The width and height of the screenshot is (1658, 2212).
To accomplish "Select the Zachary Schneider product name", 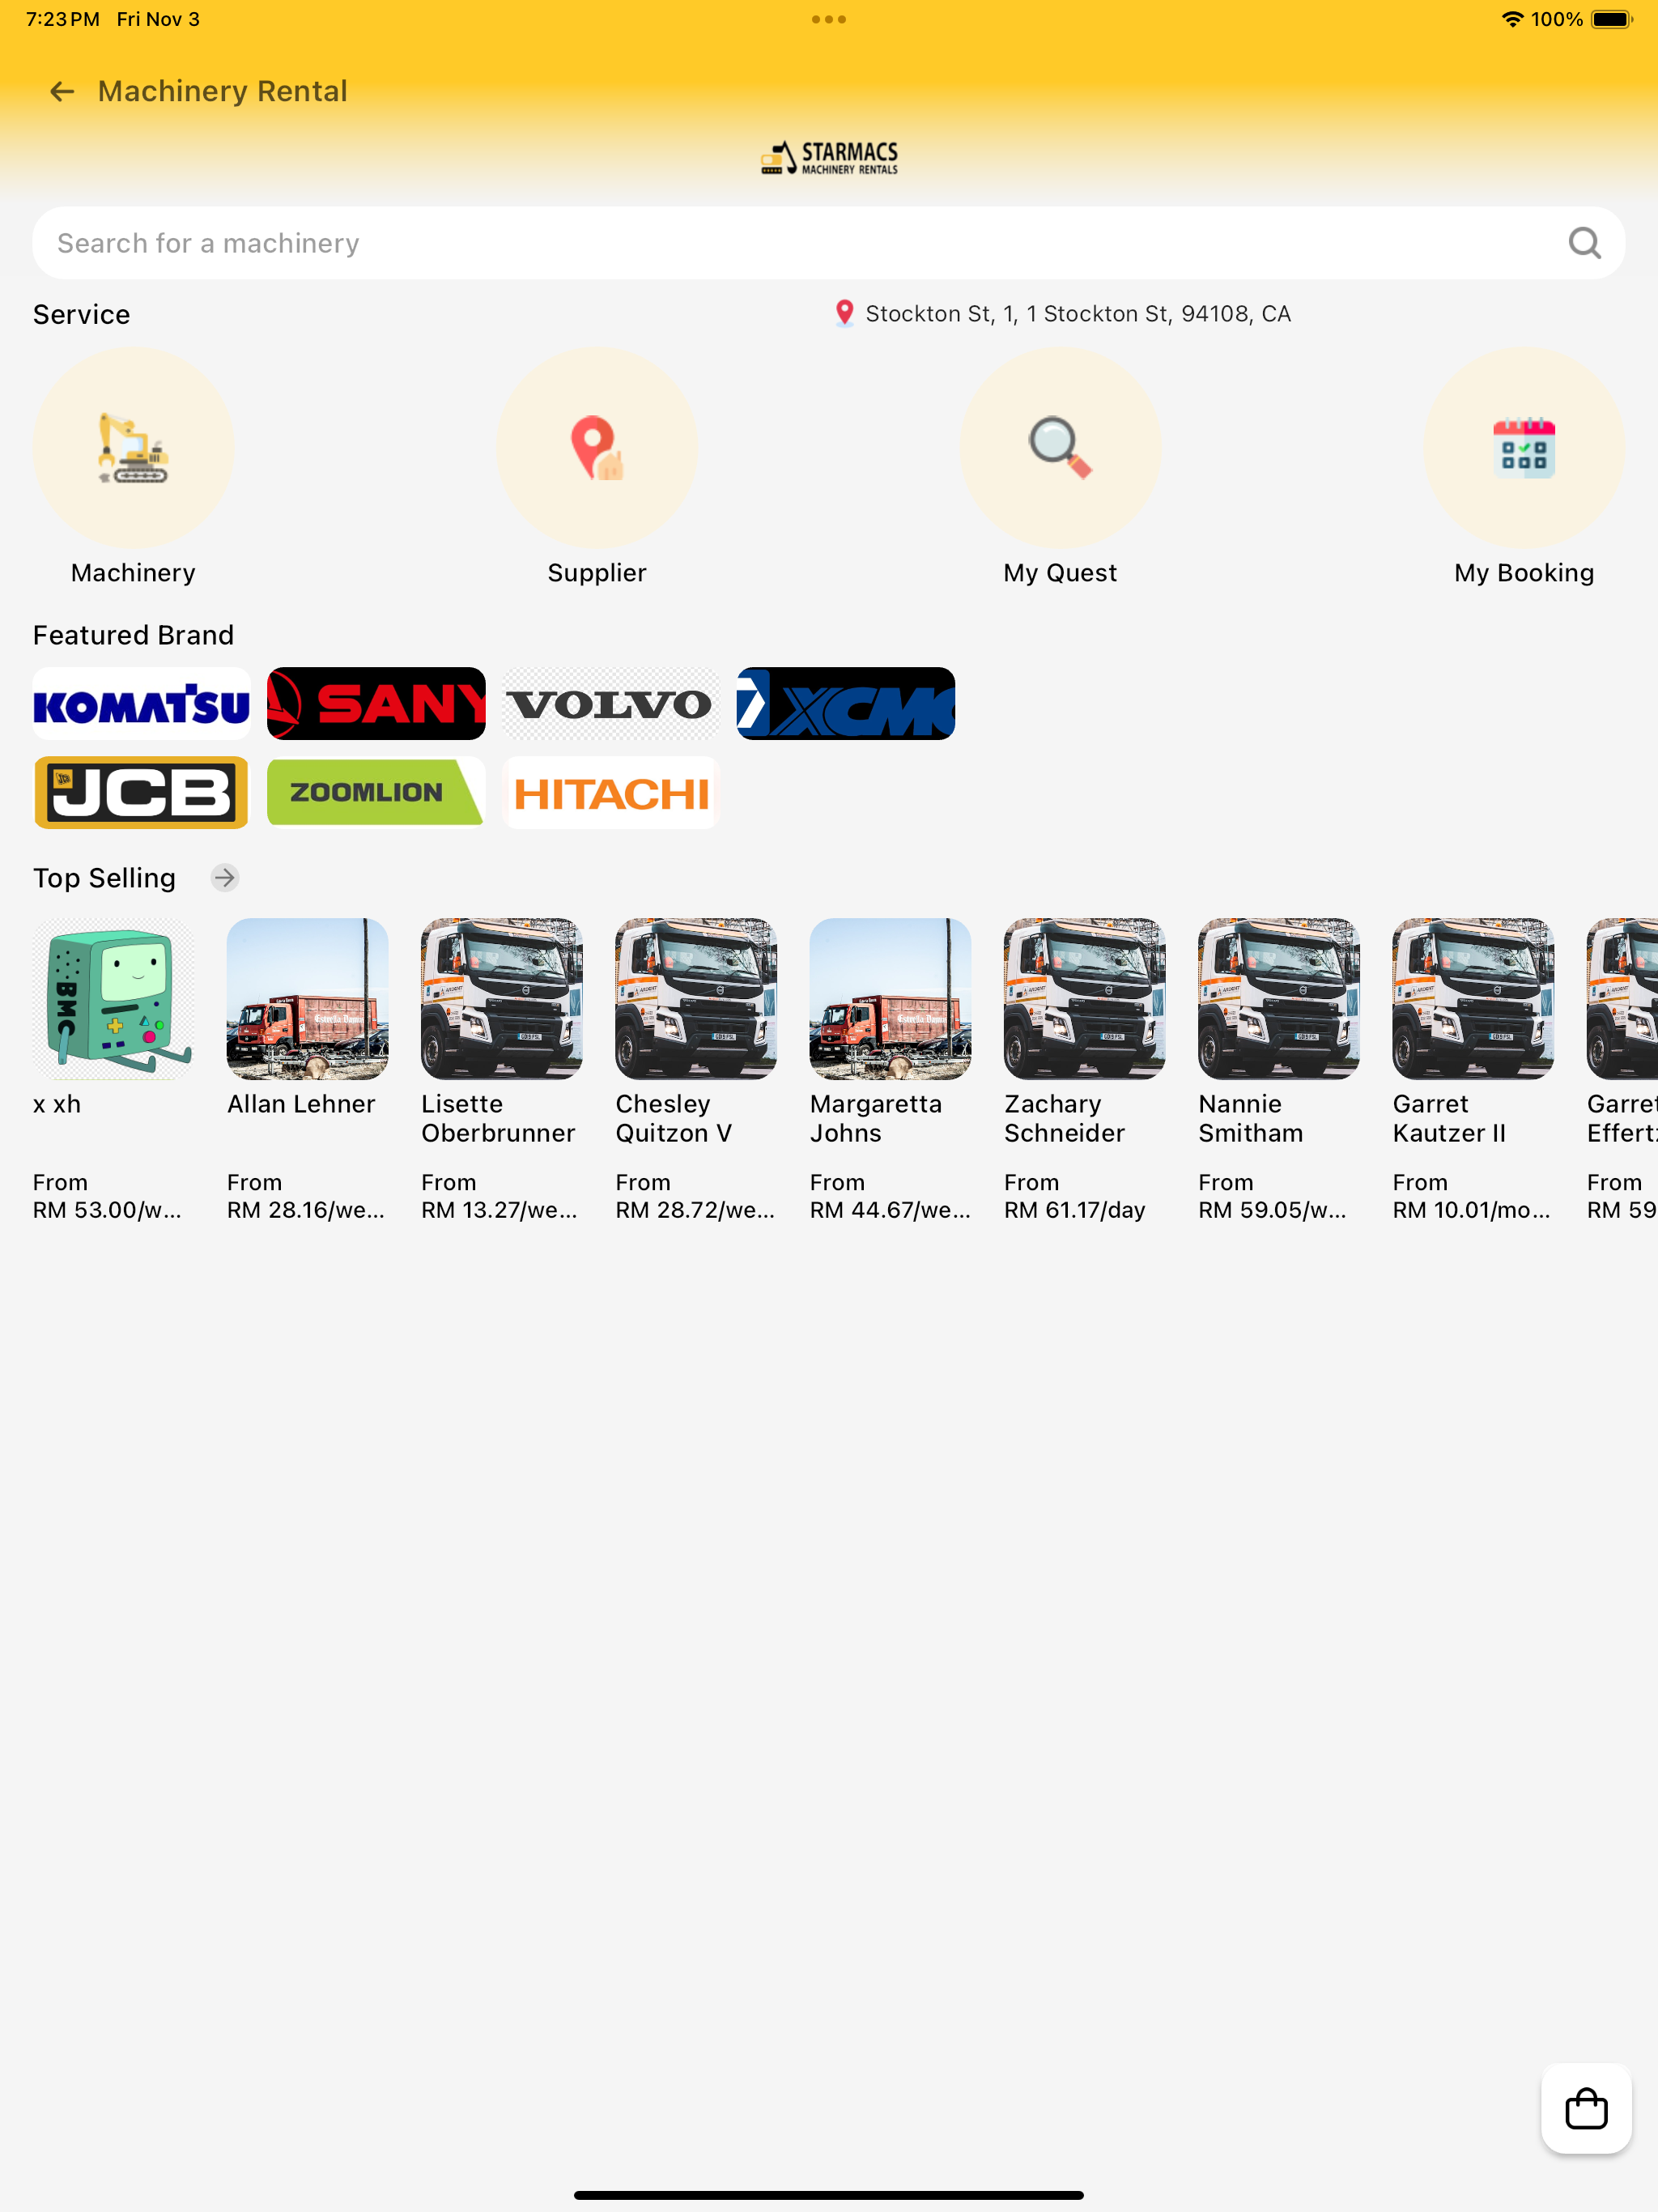I will tap(1064, 1118).
